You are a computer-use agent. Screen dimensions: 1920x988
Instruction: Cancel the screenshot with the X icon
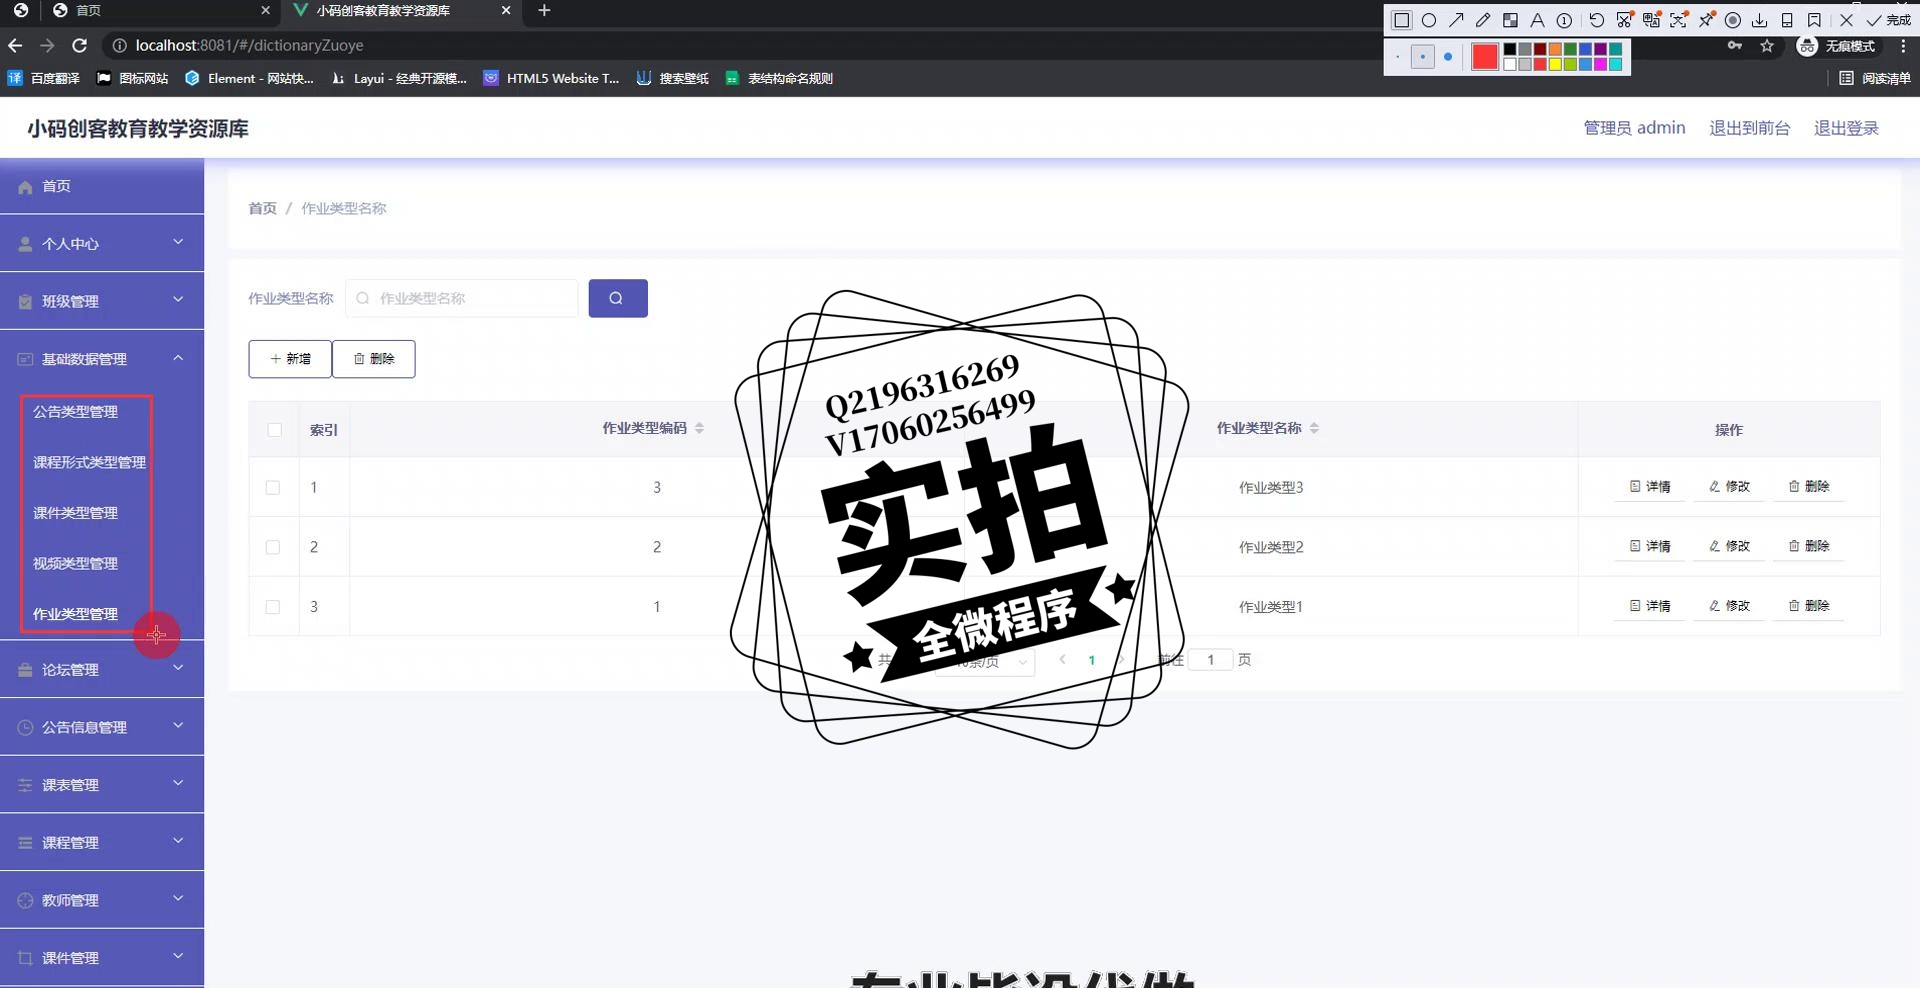[1846, 20]
